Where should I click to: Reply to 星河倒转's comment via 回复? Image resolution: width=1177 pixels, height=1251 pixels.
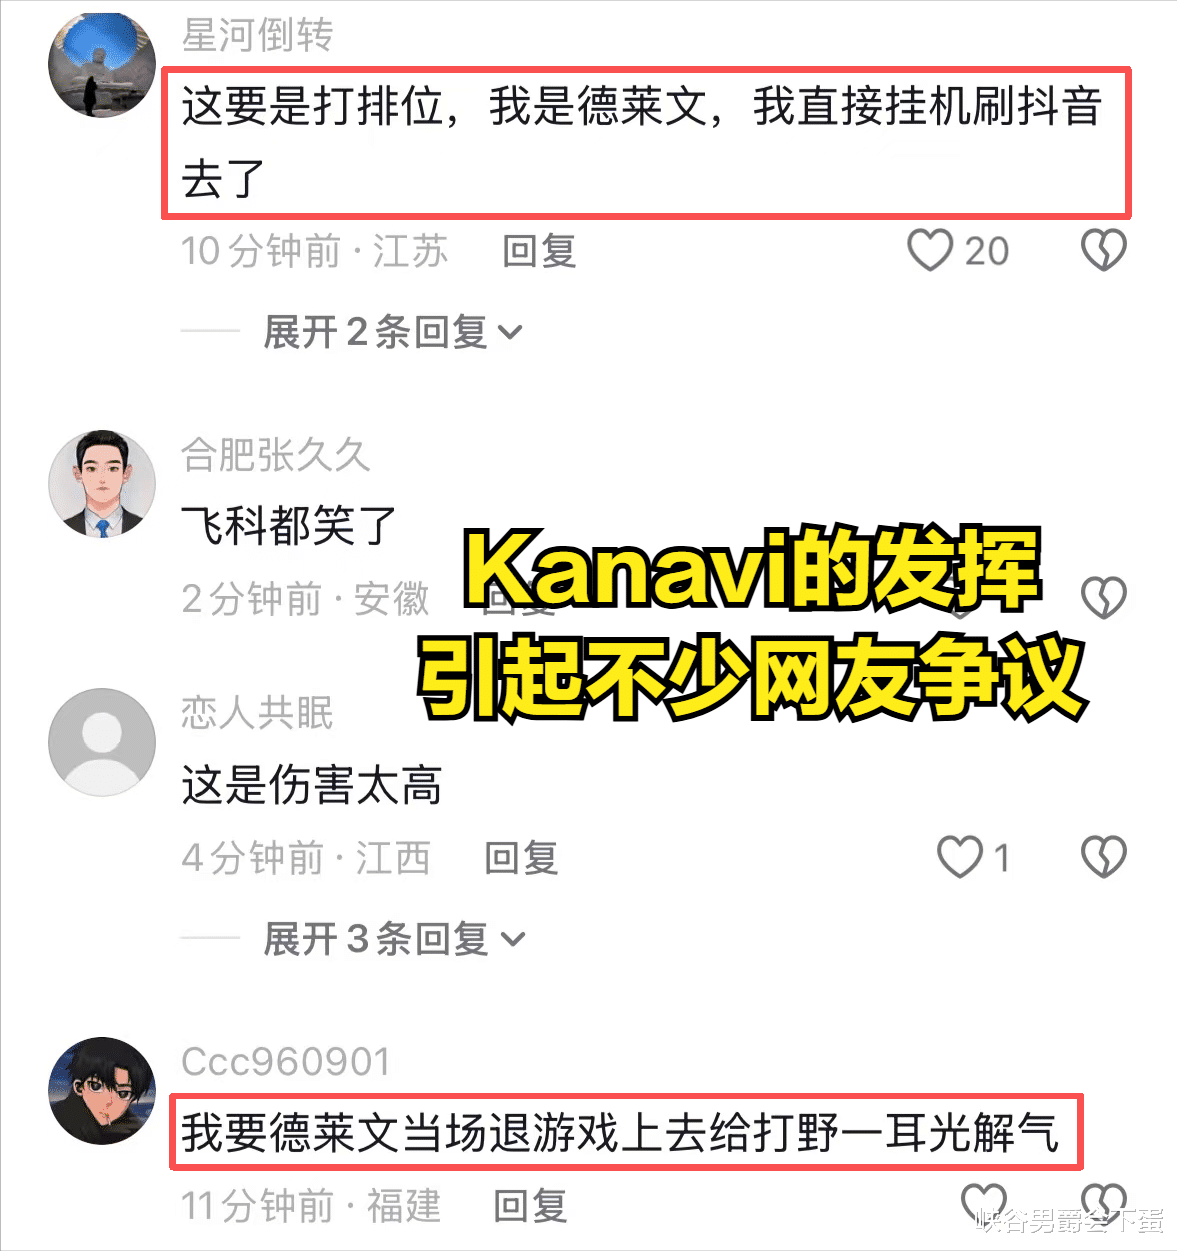pos(539,250)
